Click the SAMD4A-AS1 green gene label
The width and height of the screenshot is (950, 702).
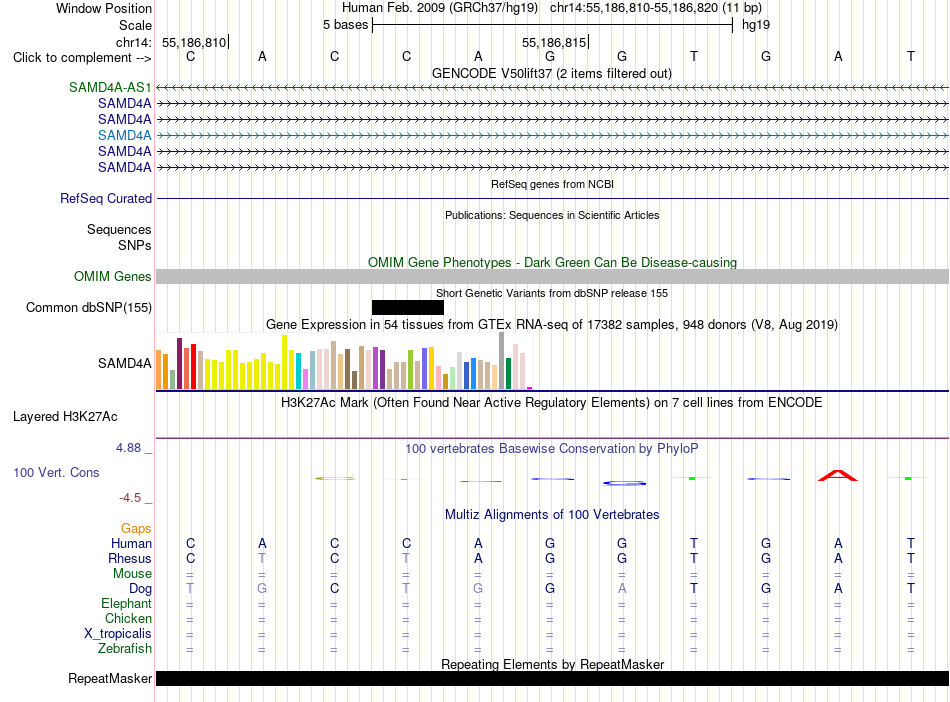coord(110,87)
